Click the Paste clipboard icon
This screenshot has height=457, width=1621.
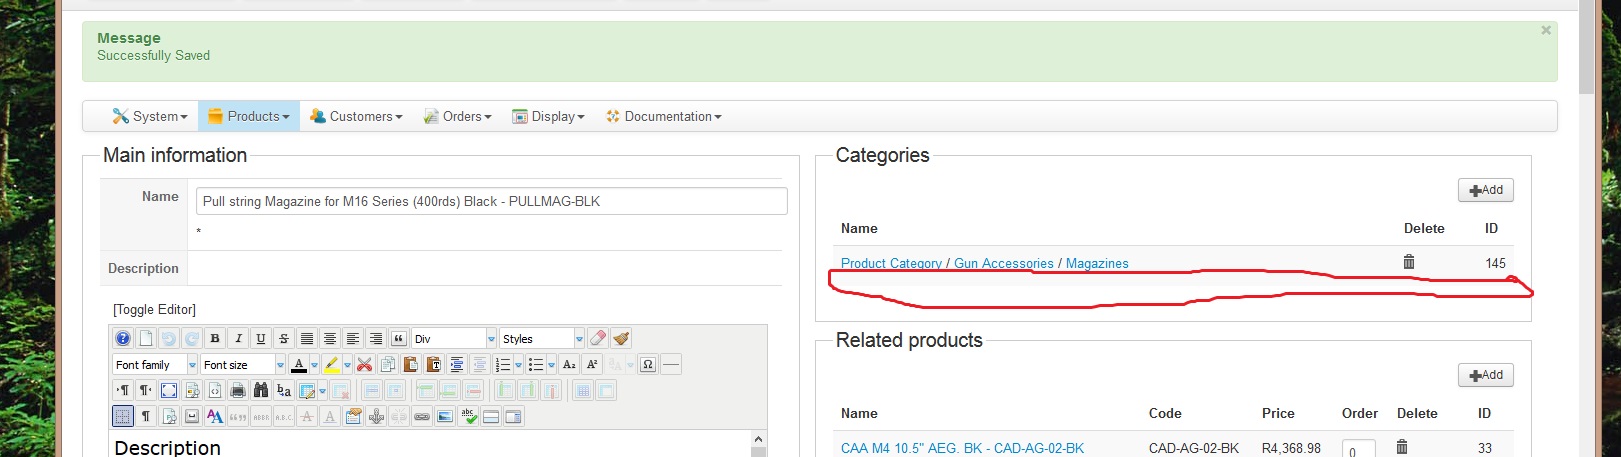pyautogui.click(x=410, y=365)
